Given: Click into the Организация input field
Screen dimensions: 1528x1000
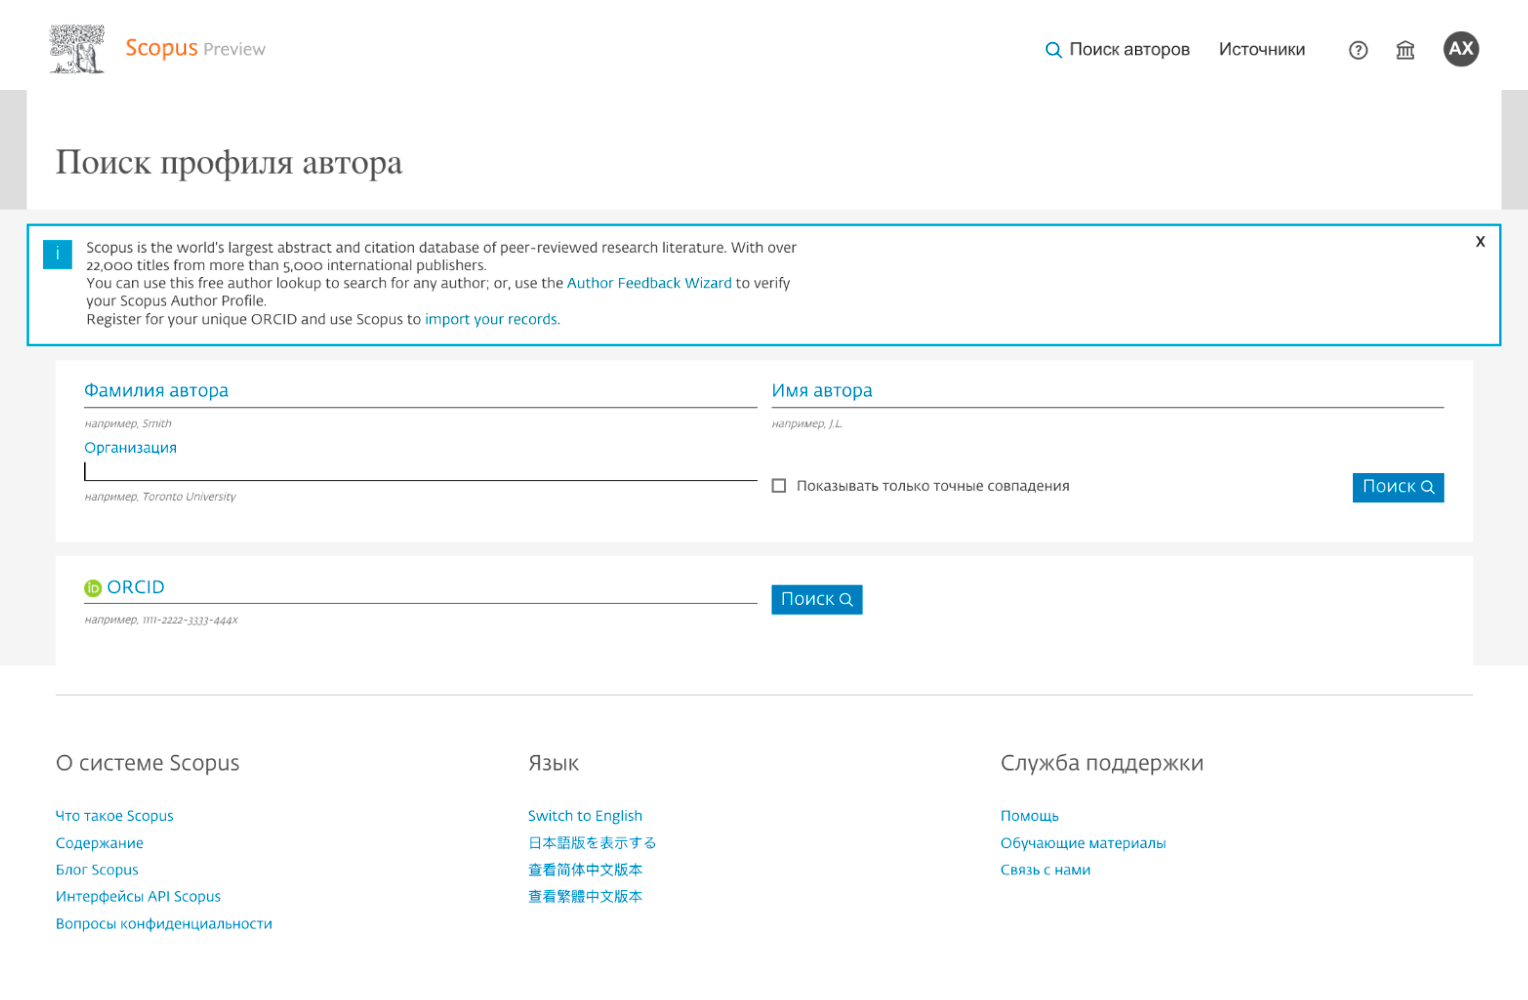Looking at the screenshot, I should click(420, 470).
